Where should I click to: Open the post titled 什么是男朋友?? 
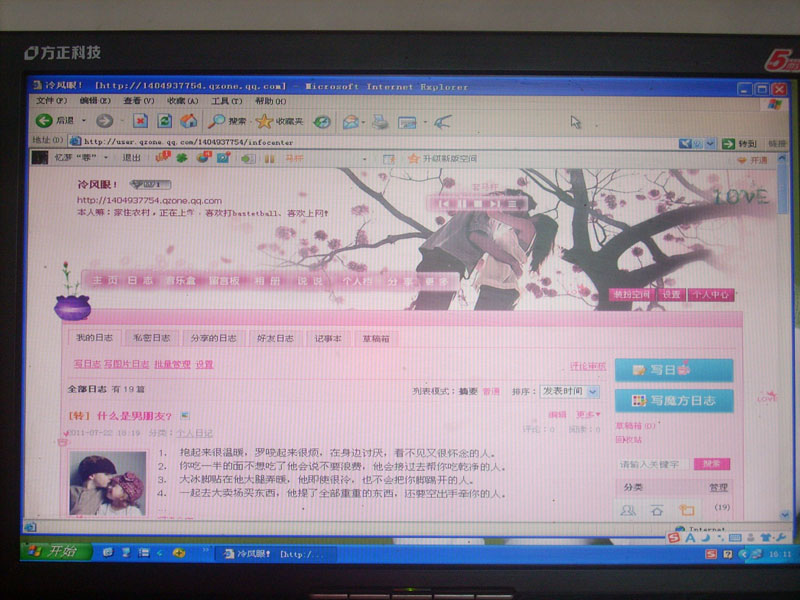[134, 416]
